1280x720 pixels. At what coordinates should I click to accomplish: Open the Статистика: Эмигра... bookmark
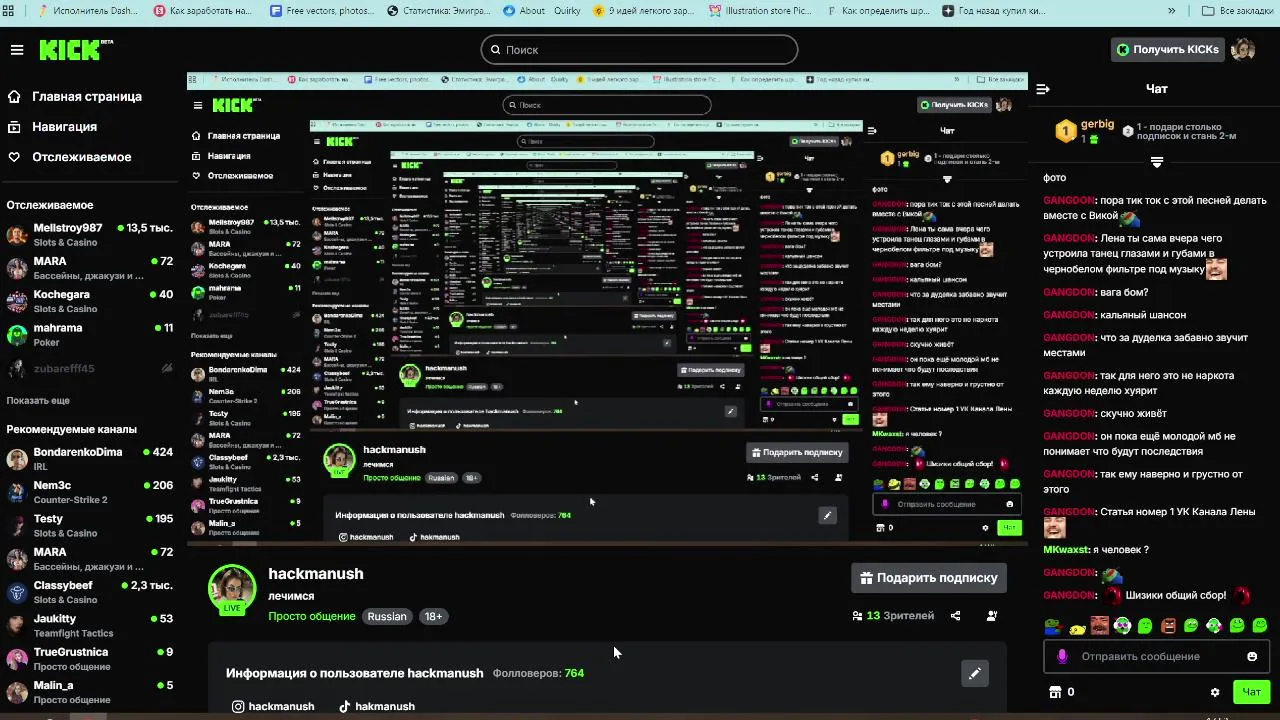438,11
